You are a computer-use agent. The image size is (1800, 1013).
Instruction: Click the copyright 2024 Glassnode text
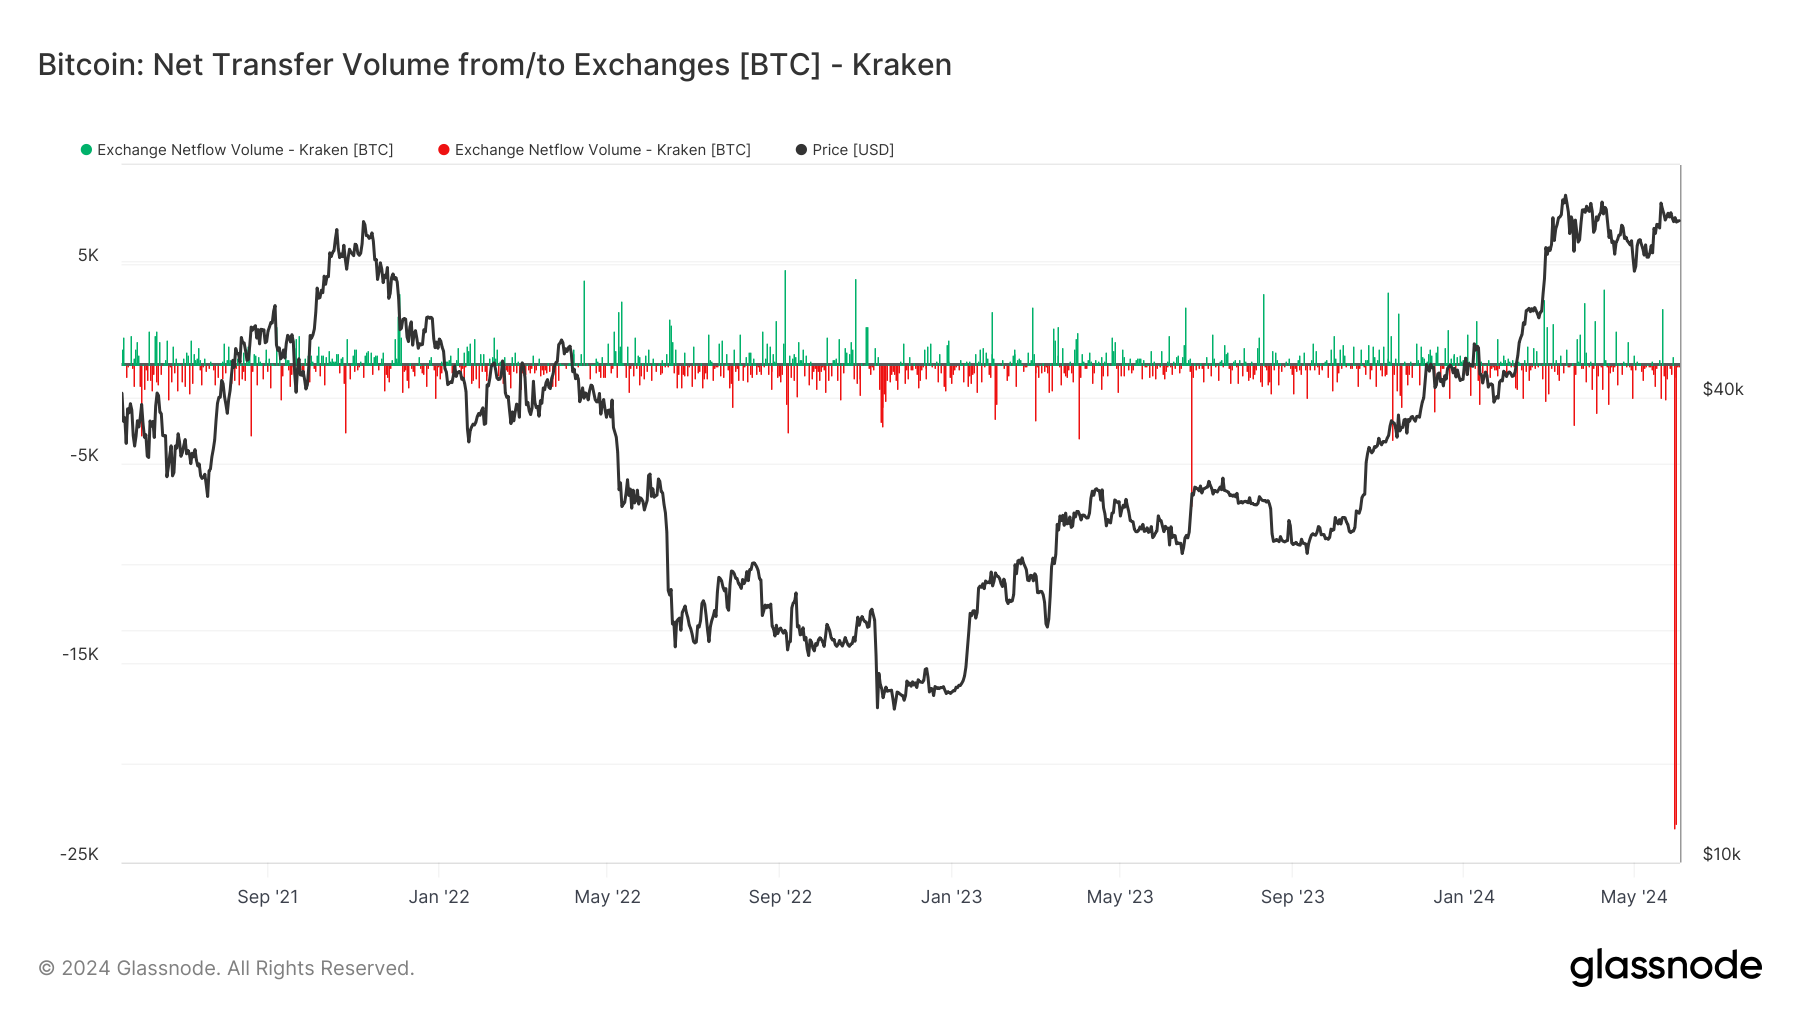tap(226, 968)
